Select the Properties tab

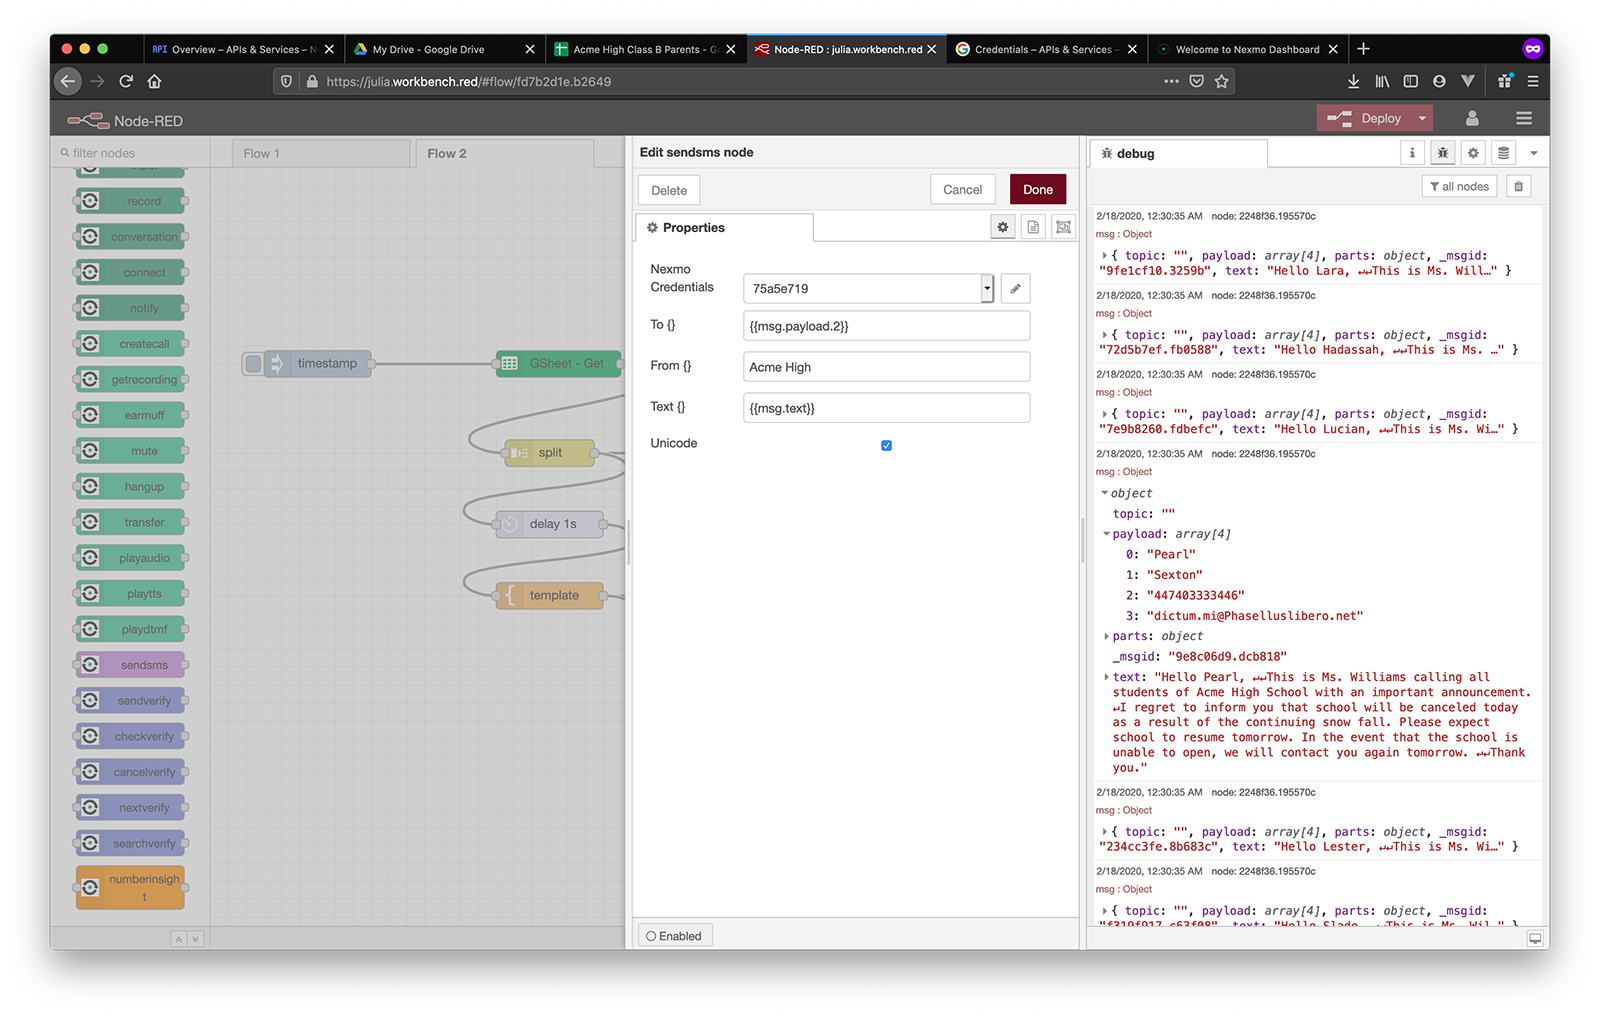click(725, 227)
